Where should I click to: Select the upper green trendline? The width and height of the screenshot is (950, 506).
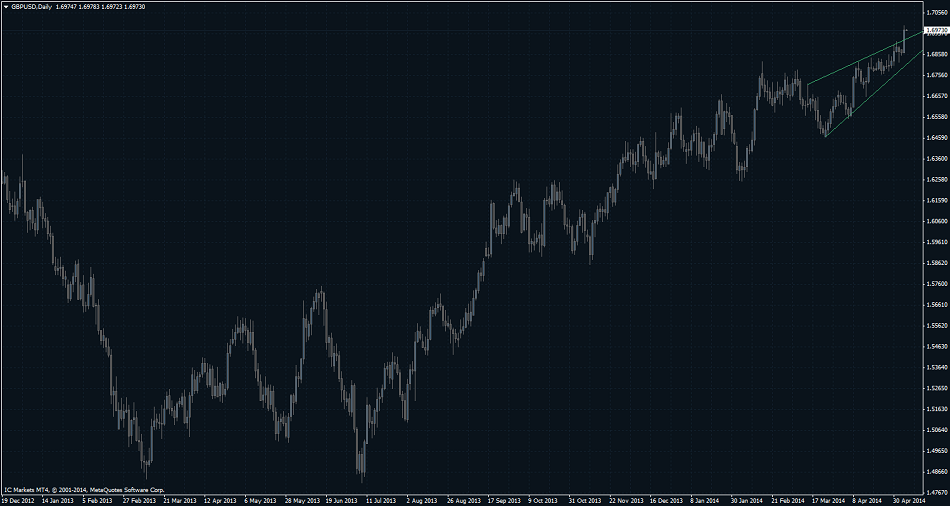[x=850, y=65]
